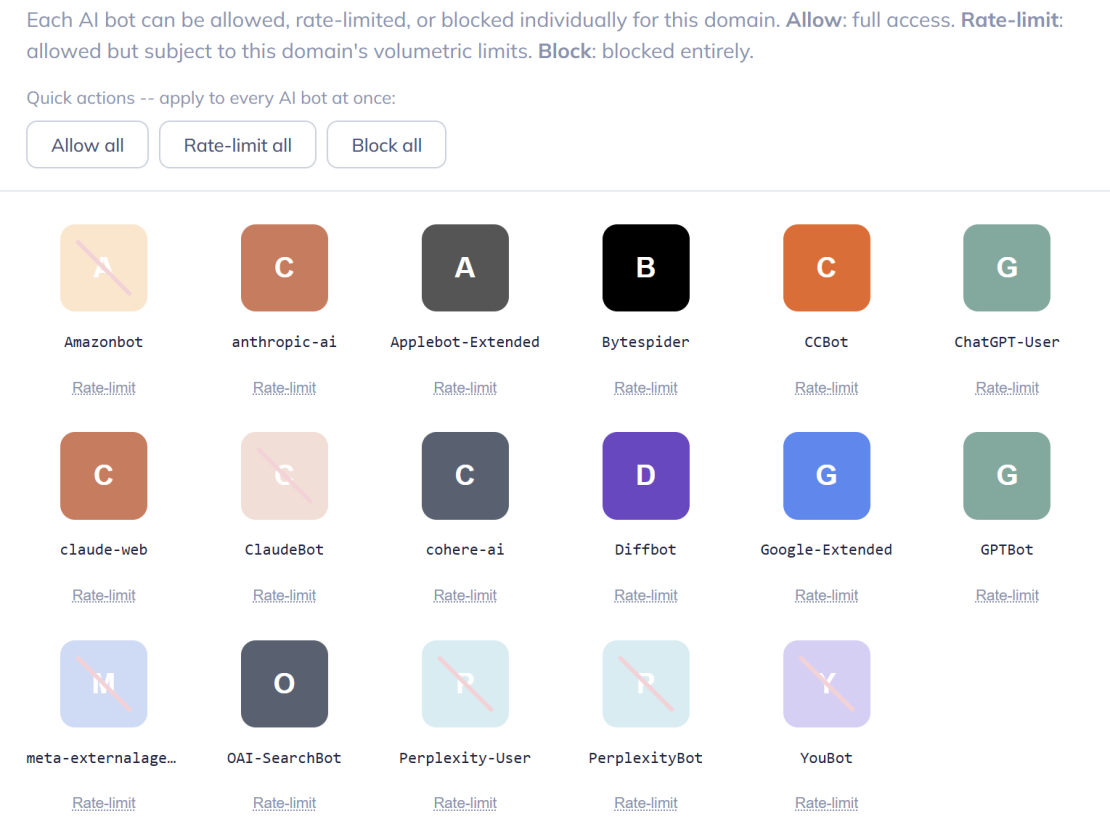This screenshot has width=1110, height=832.
Task: Click the Block all button
Action: (387, 144)
